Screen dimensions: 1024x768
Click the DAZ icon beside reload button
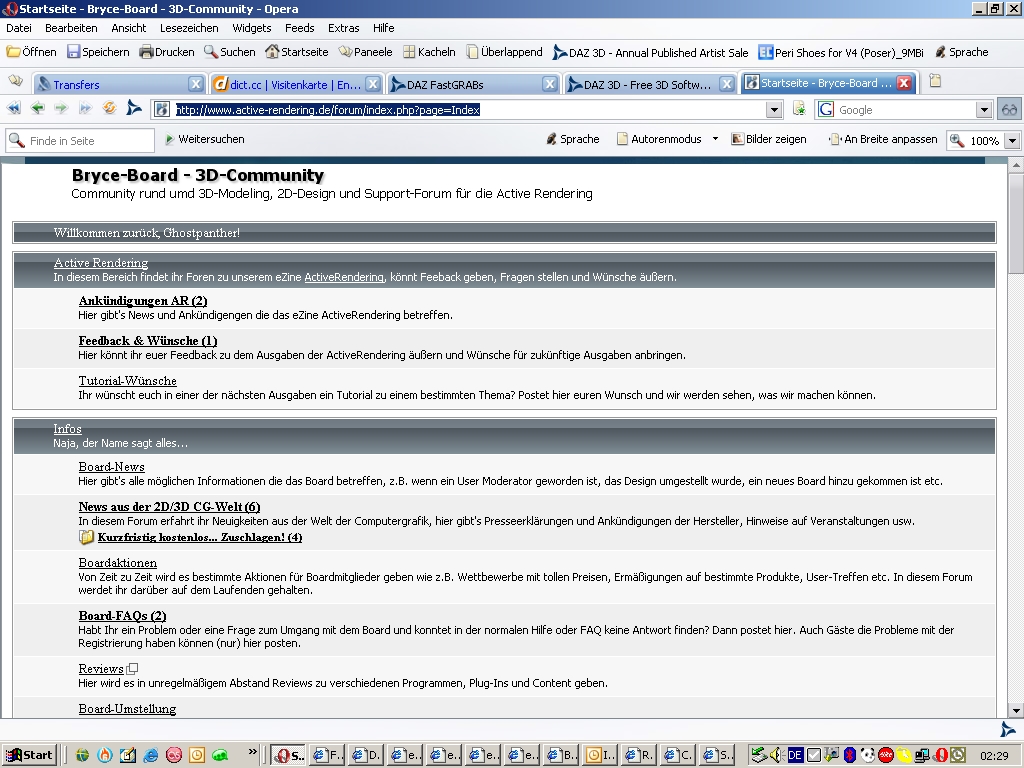click(133, 108)
